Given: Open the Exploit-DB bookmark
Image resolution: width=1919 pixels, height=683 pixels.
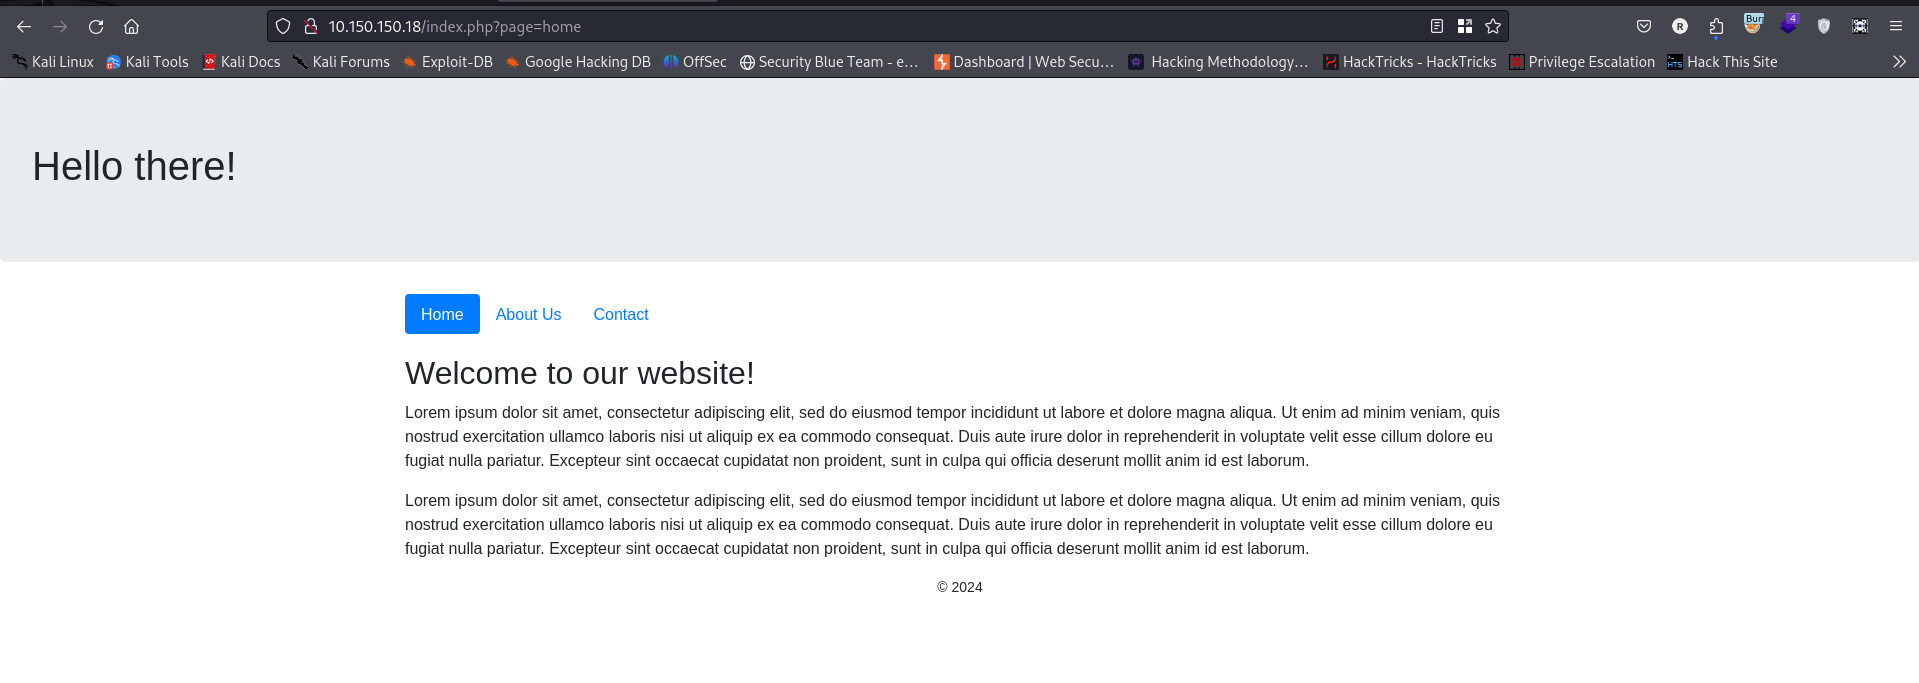Looking at the screenshot, I should point(447,62).
